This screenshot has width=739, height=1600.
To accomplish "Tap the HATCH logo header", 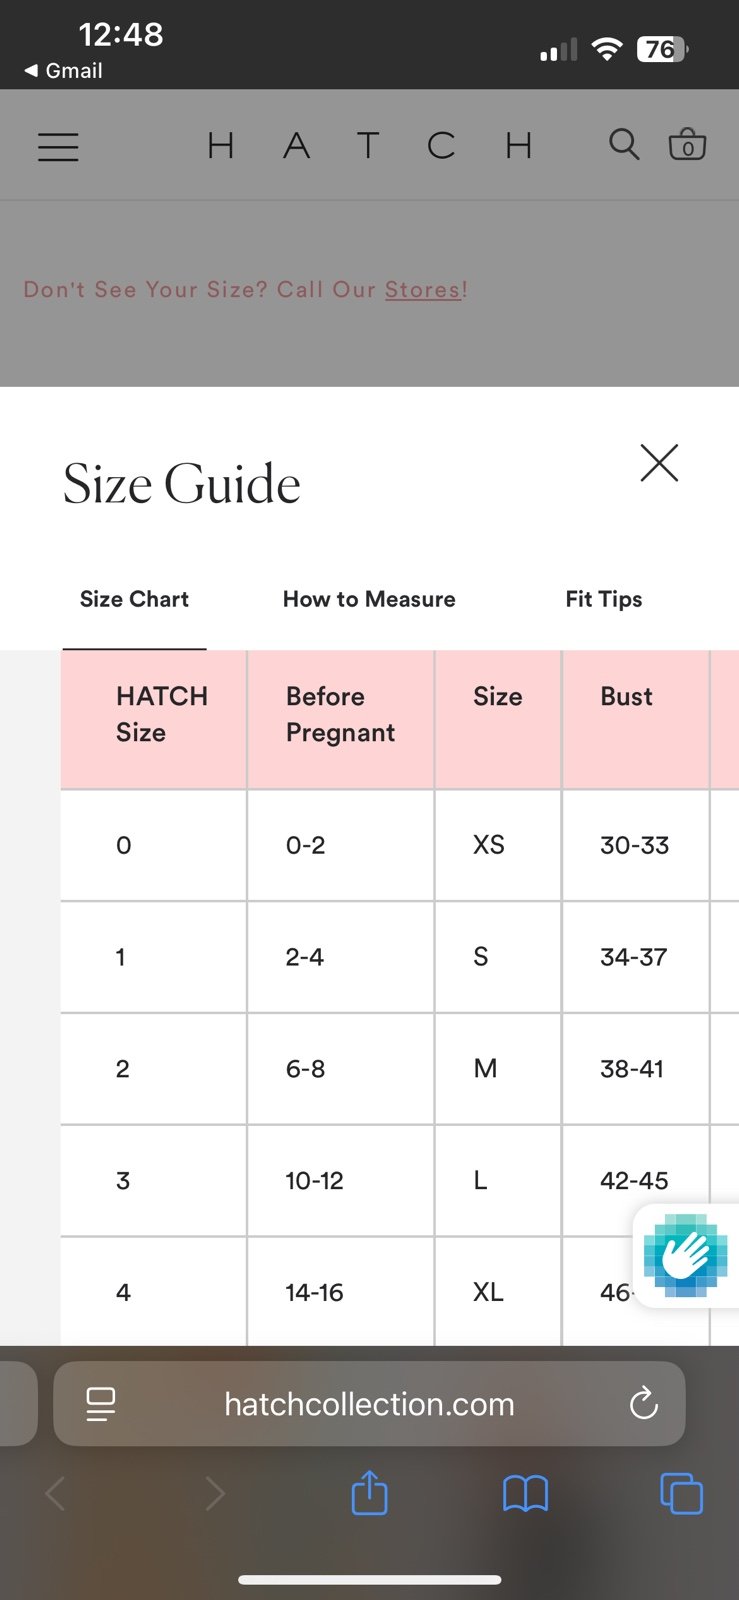I will (x=369, y=146).
